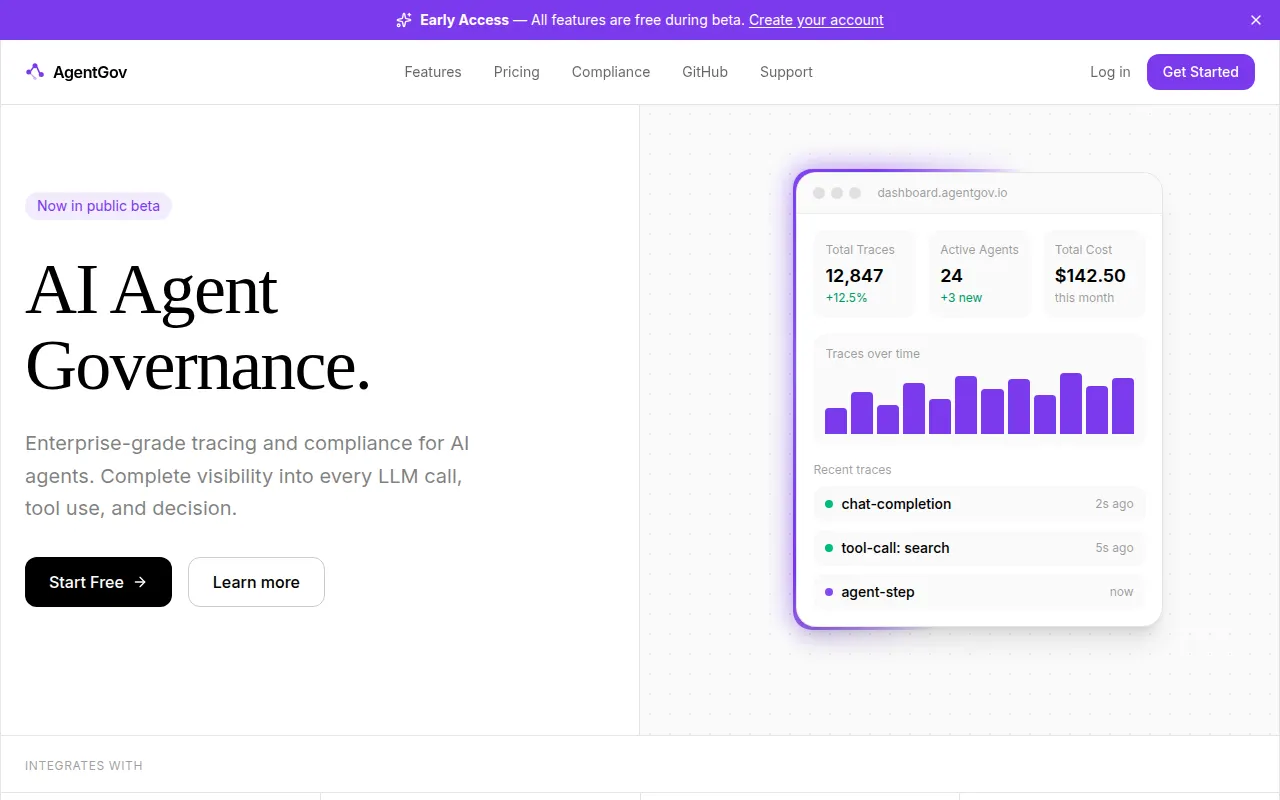Click the AgentGov brand name
Viewport: 1280px width, 800px height.
pyautogui.click(x=90, y=72)
